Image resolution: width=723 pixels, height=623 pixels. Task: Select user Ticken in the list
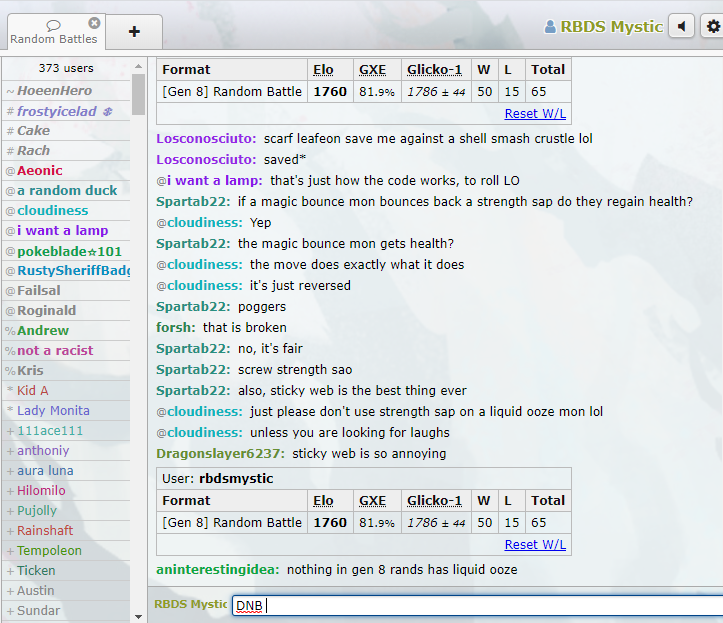(x=66, y=571)
